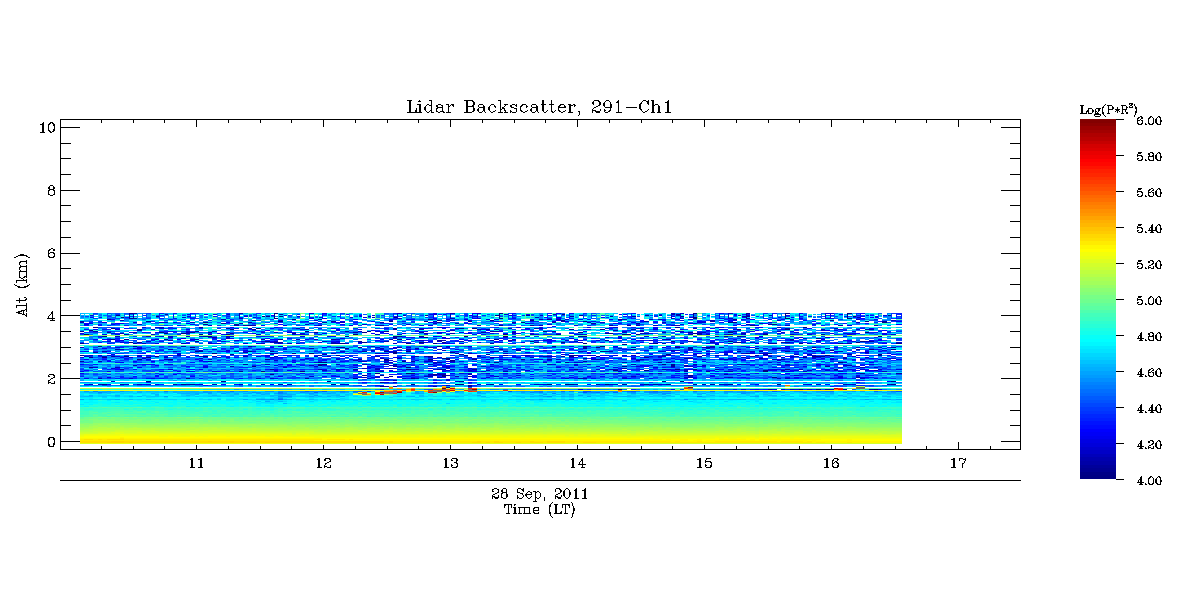Click the "Time (LT)" x-axis label
The width and height of the screenshot is (1200, 600).
point(540,509)
